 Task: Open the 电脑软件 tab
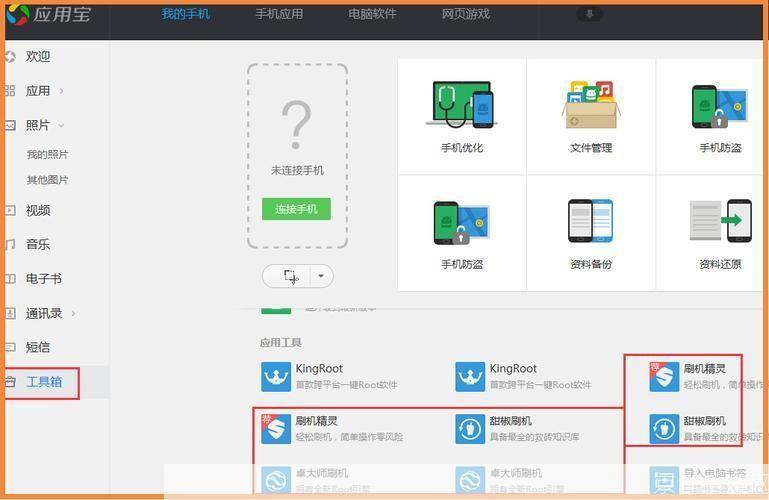372,14
